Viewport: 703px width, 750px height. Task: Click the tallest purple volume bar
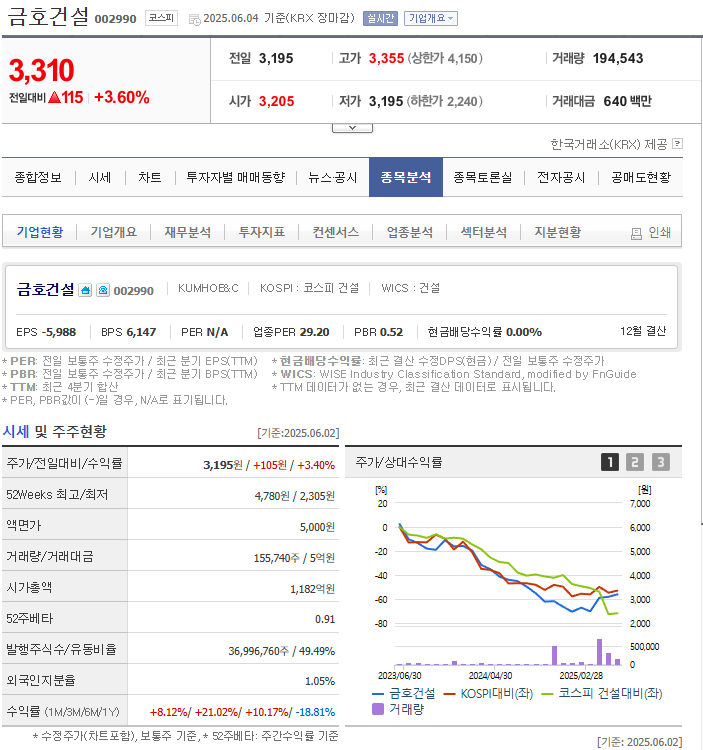[599, 652]
